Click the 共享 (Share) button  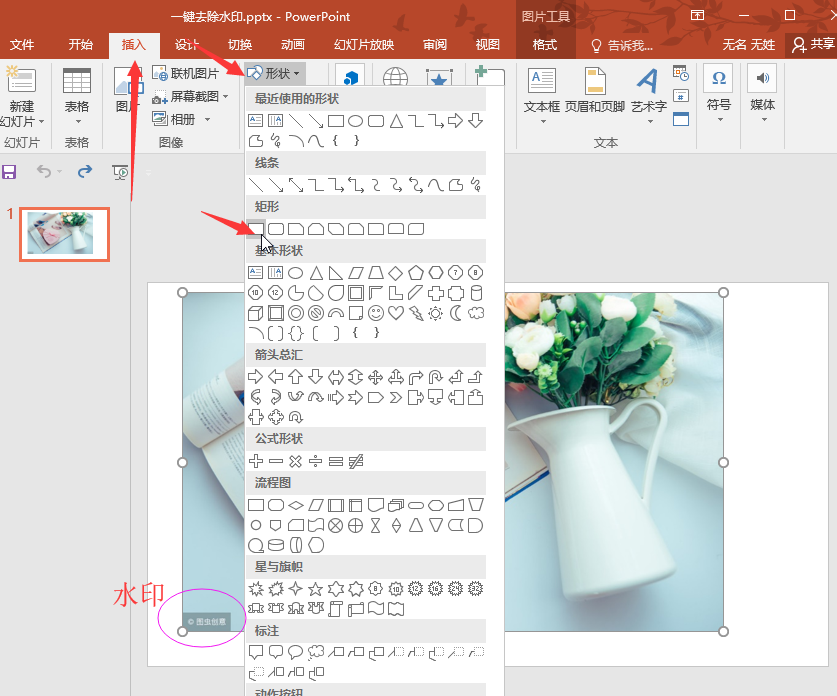(814, 44)
